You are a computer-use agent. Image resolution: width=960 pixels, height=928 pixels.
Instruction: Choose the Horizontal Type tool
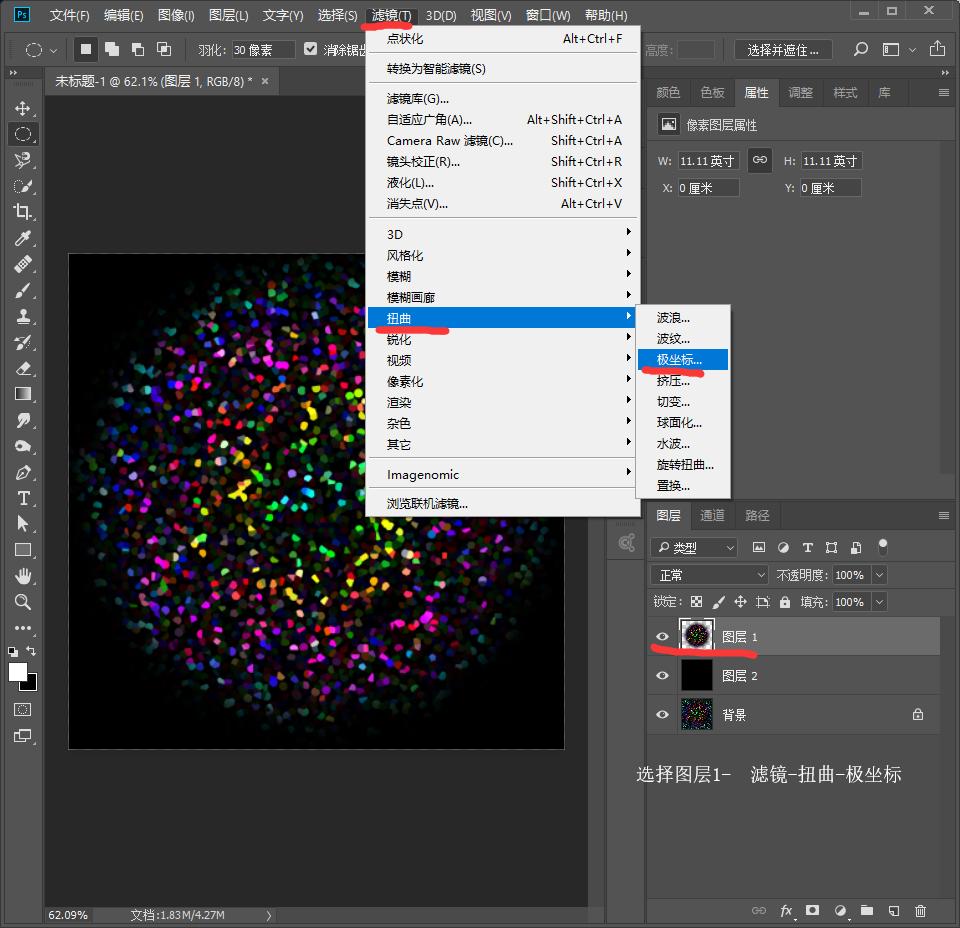pyautogui.click(x=23, y=498)
